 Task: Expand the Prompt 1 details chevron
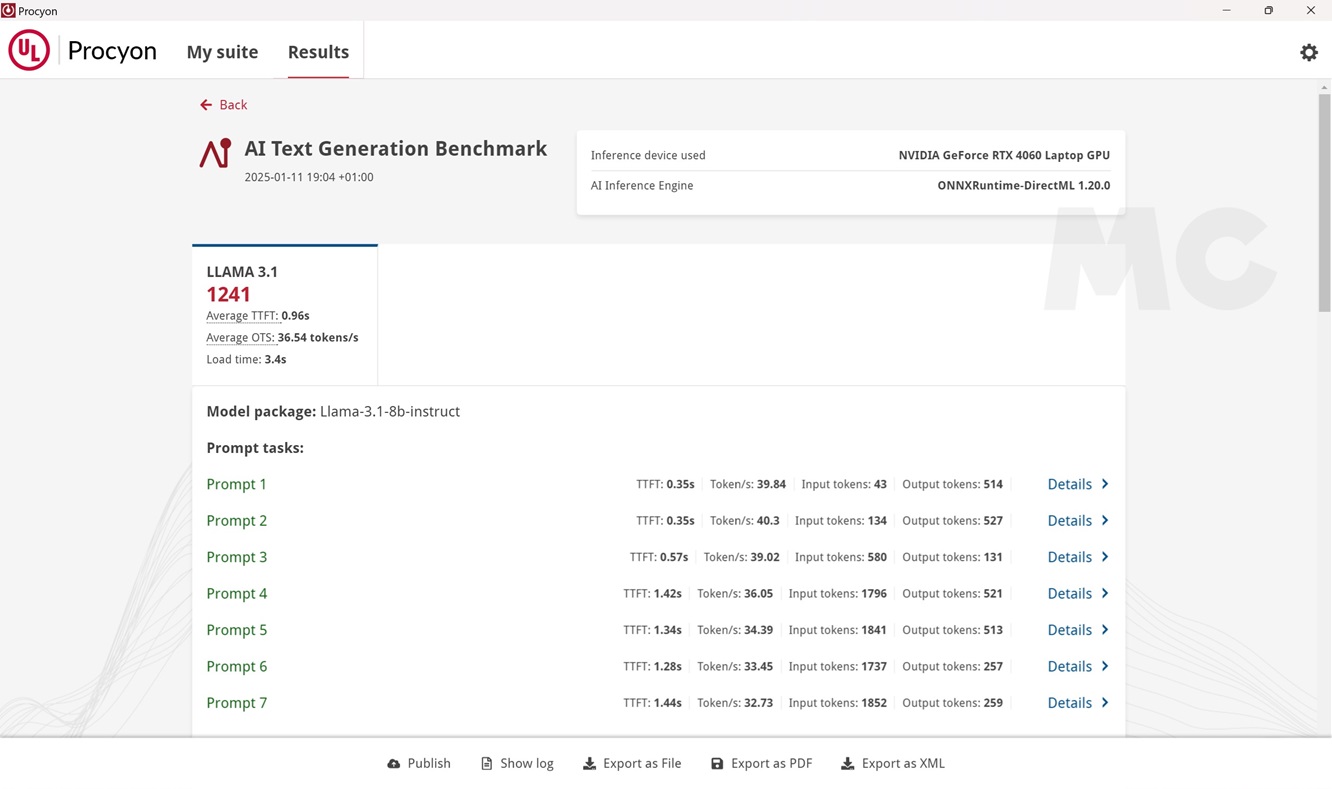pyautogui.click(x=1105, y=484)
